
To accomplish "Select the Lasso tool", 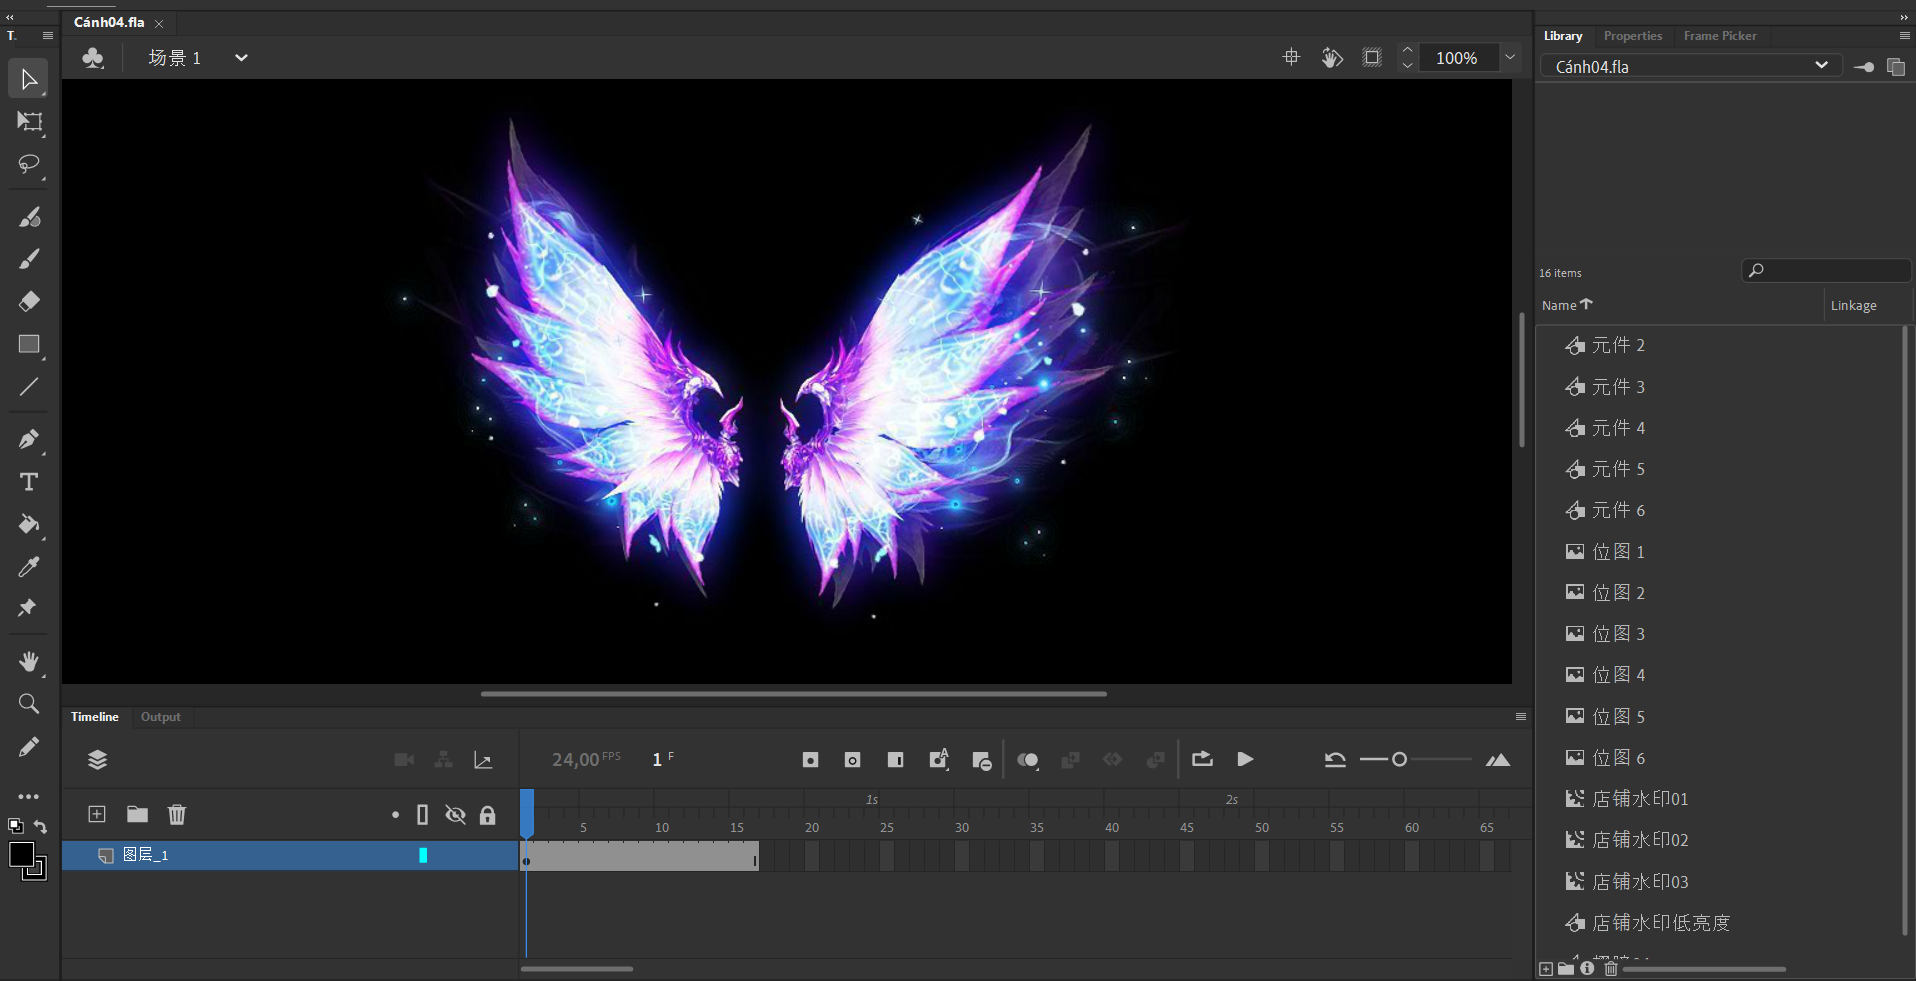I will pos(29,164).
